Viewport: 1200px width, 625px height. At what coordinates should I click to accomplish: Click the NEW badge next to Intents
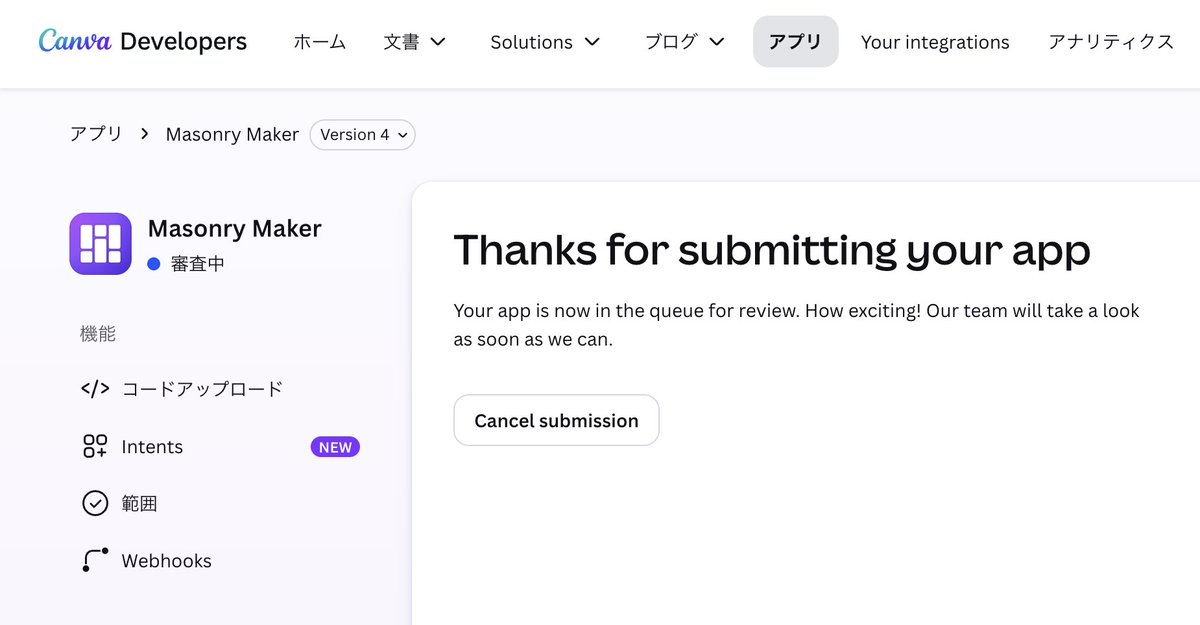click(x=335, y=447)
